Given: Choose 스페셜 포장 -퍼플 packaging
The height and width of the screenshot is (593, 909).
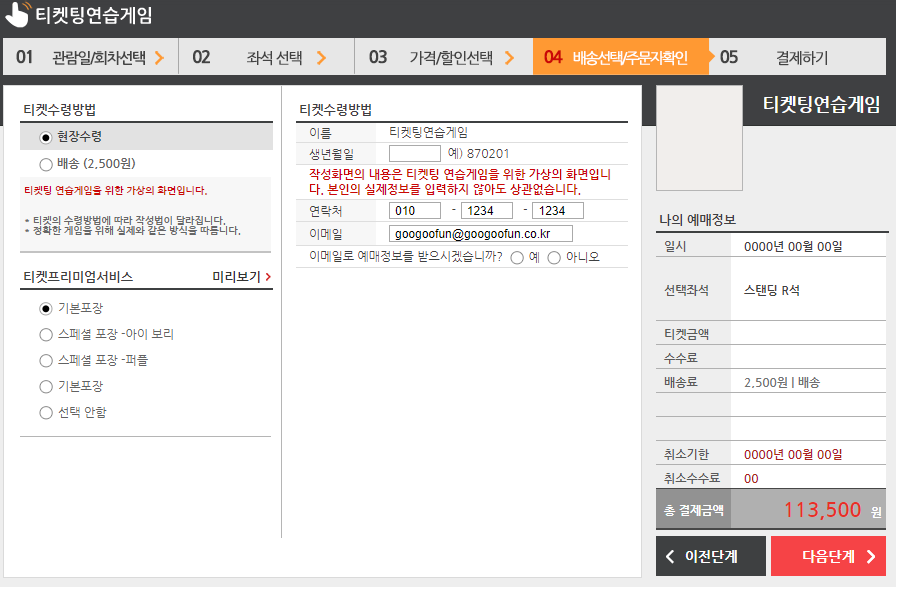Looking at the screenshot, I should (x=45, y=360).
